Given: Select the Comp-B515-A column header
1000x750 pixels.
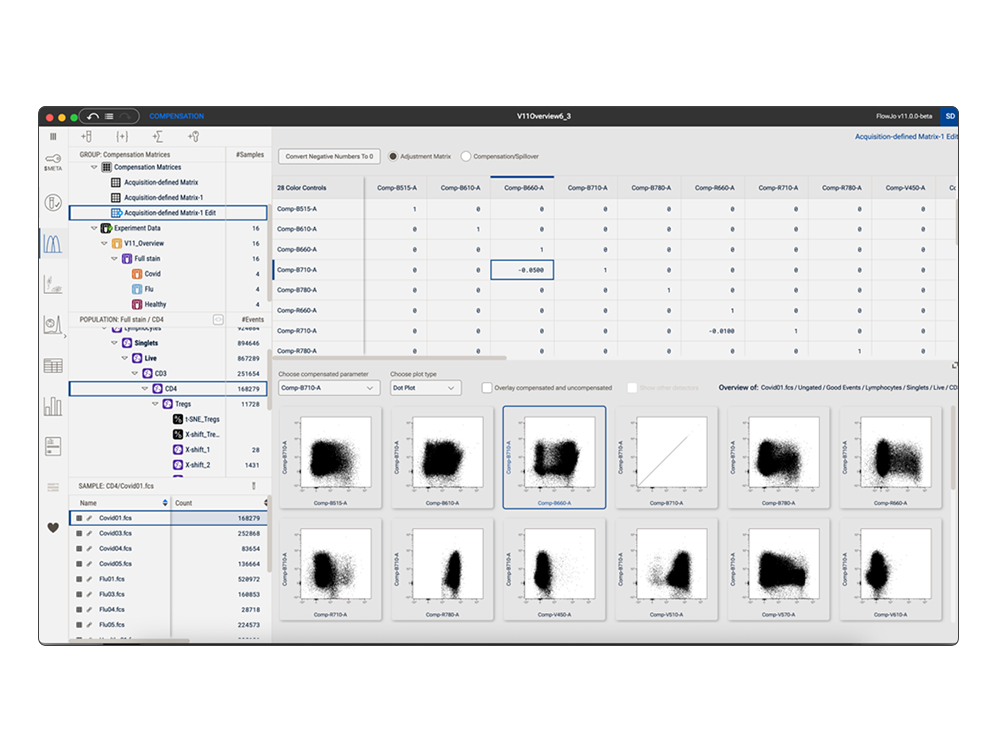Looking at the screenshot, I should pyautogui.click(x=397, y=188).
